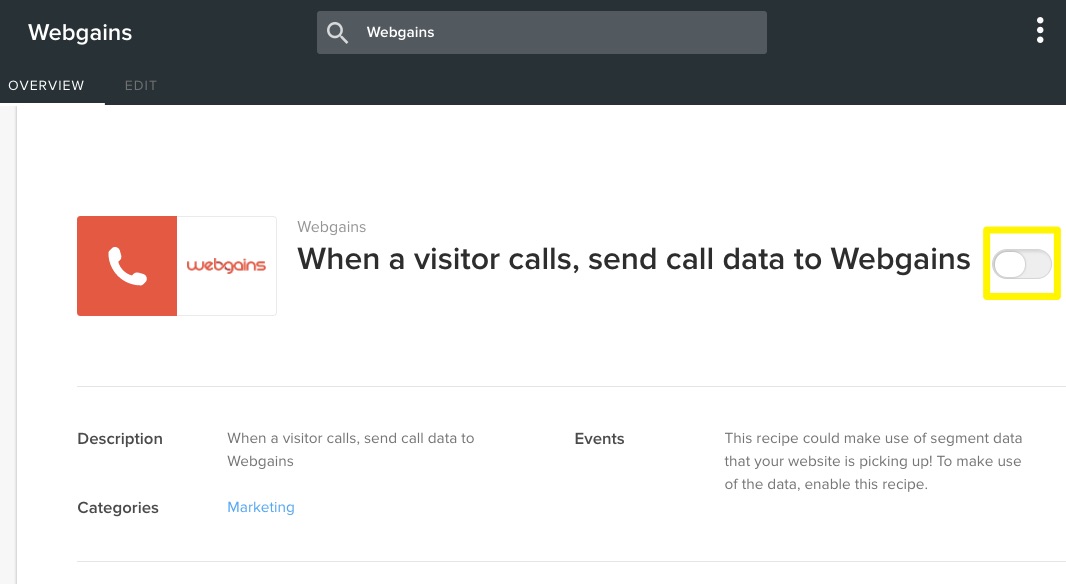Click the Description label
1066x584 pixels.
coord(120,439)
